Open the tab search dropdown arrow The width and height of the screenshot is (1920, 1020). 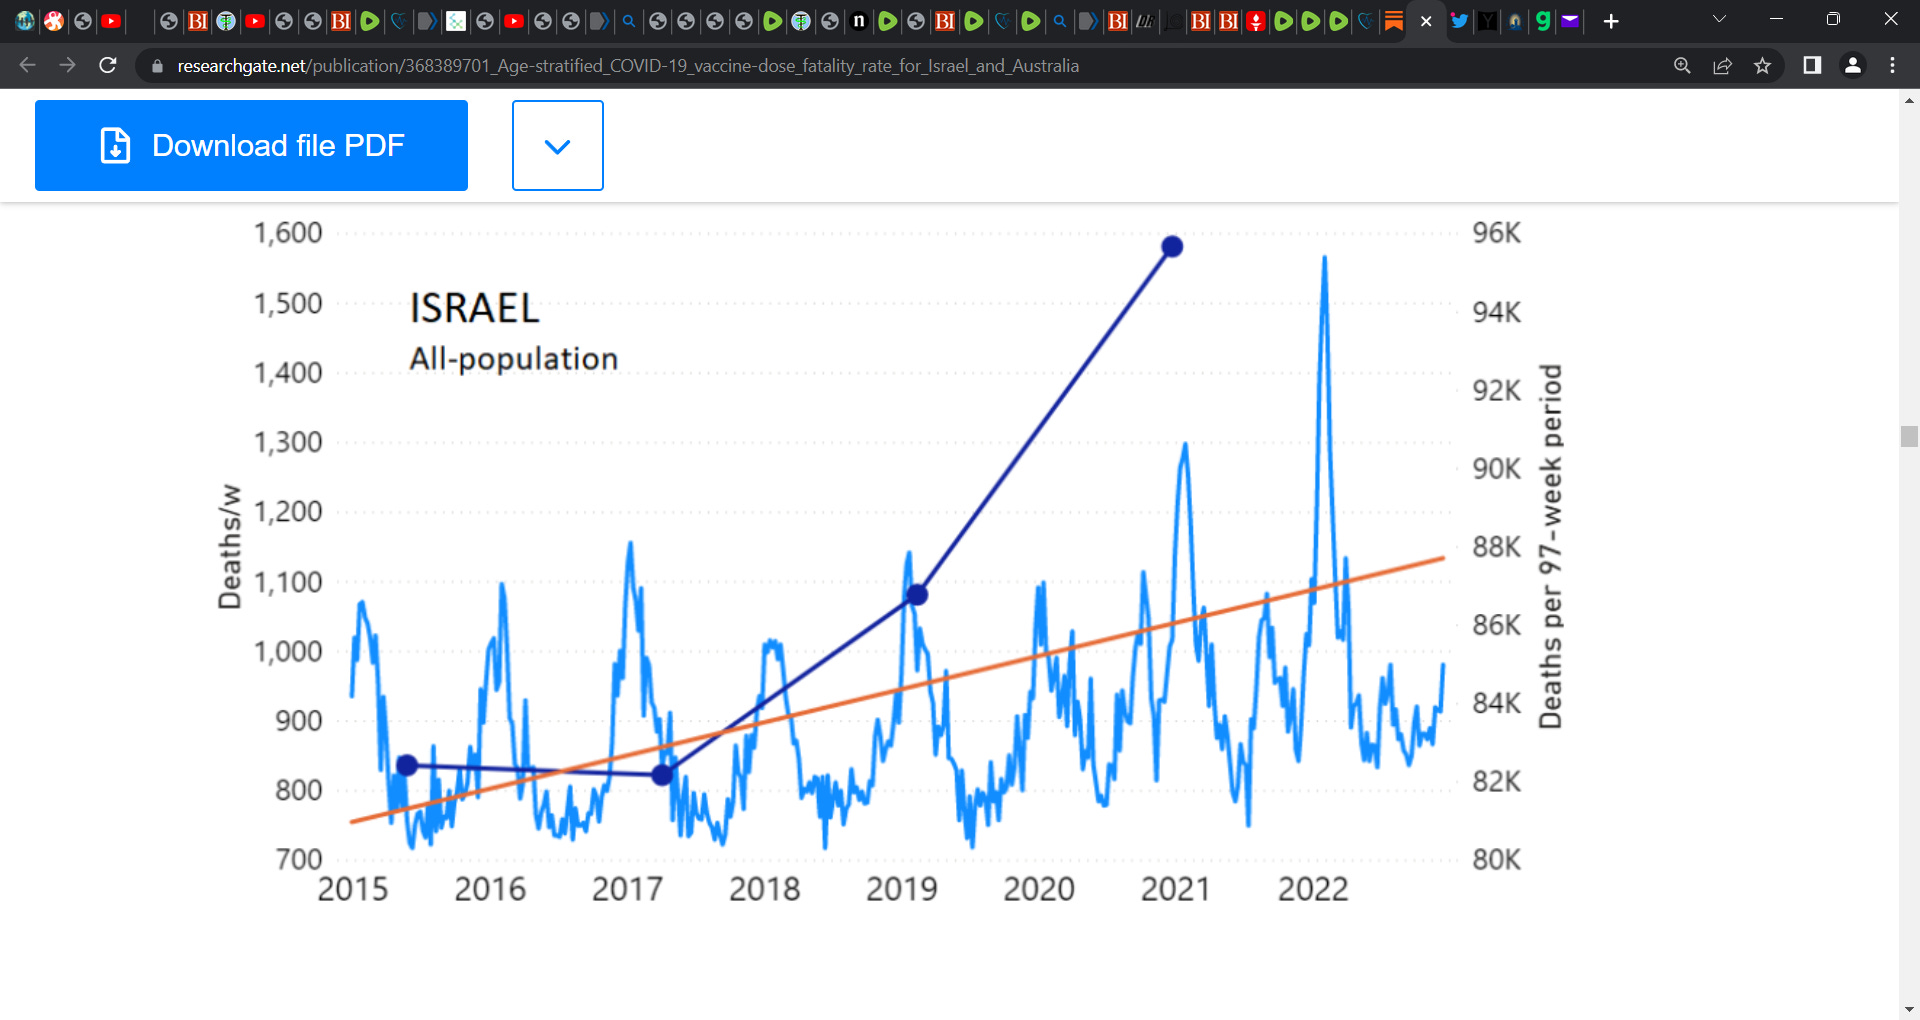pos(1719,19)
